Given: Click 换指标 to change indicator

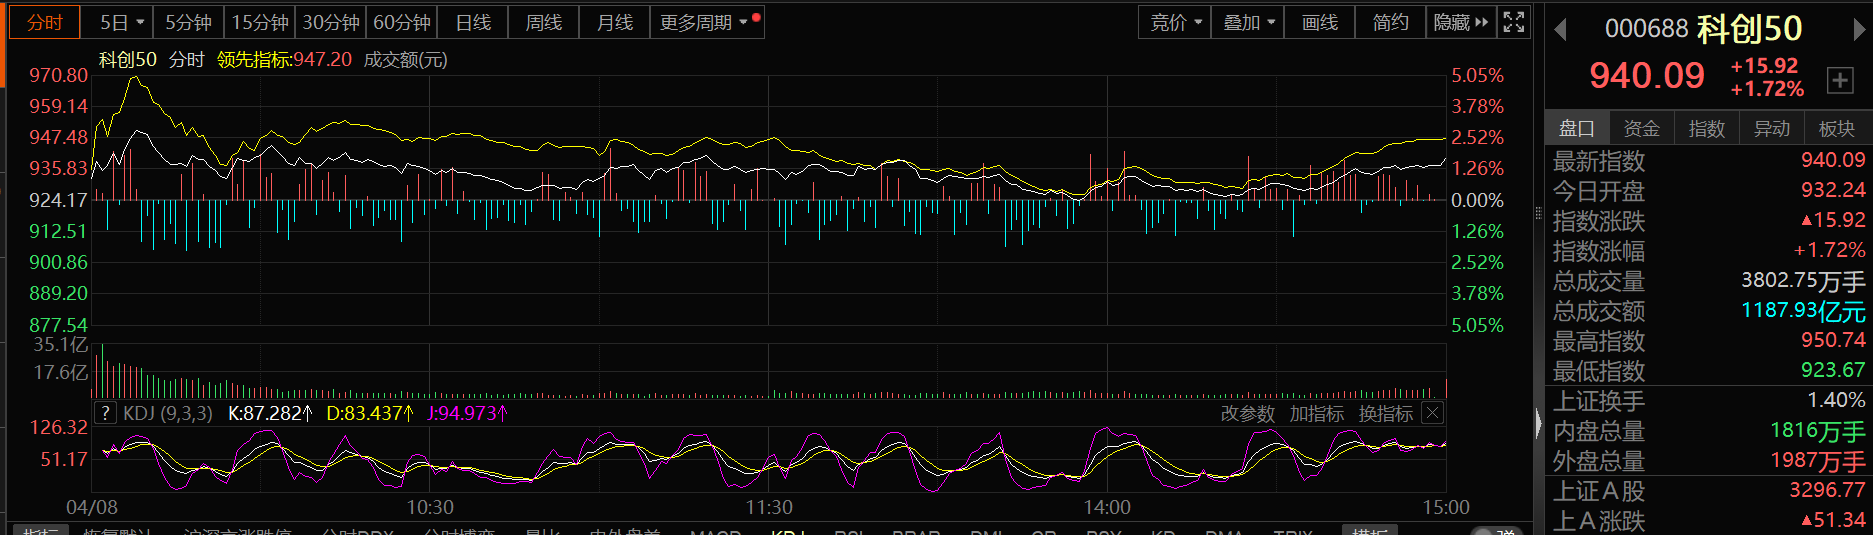Looking at the screenshot, I should coord(1386,413).
